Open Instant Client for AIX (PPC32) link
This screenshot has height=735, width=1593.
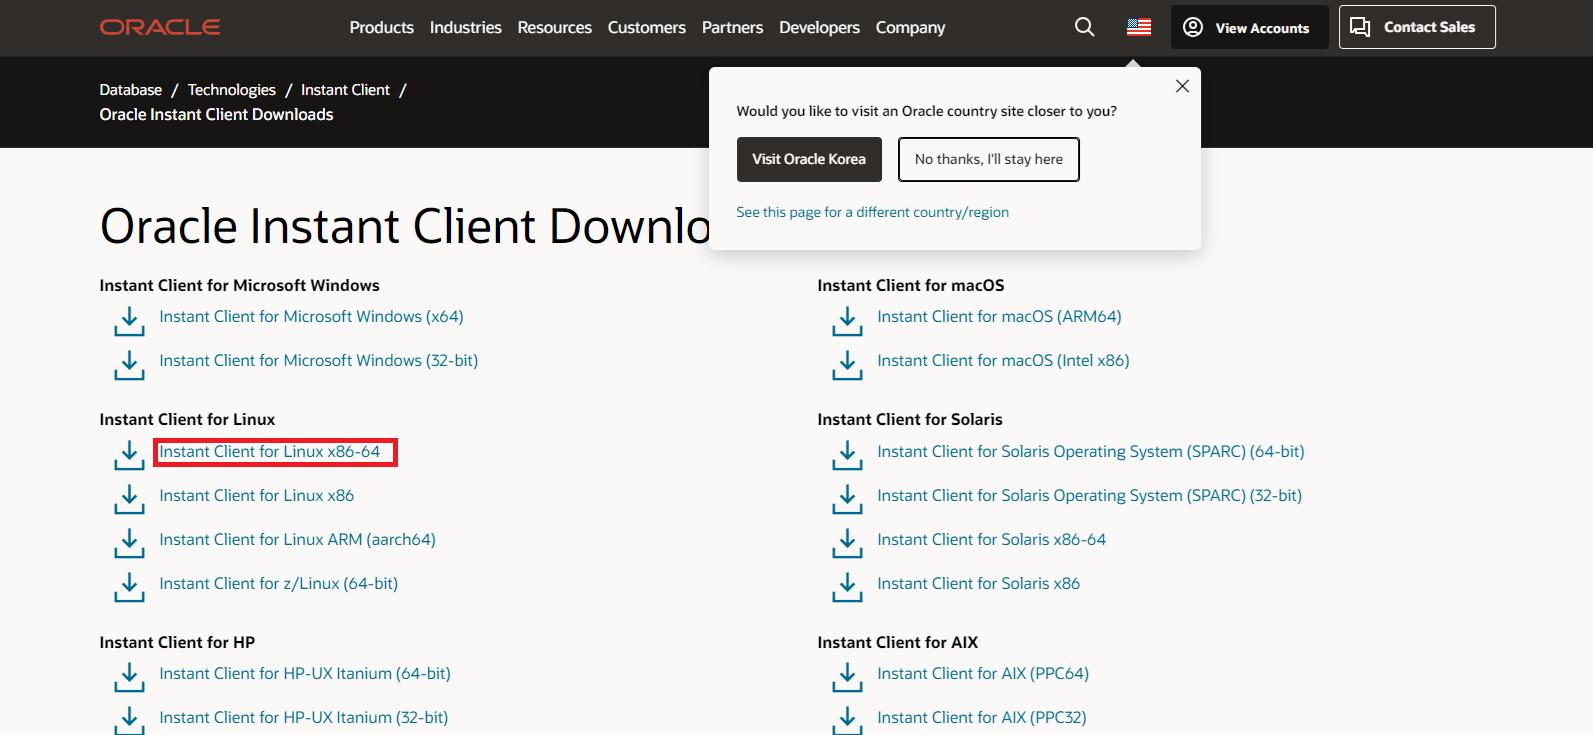click(981, 717)
